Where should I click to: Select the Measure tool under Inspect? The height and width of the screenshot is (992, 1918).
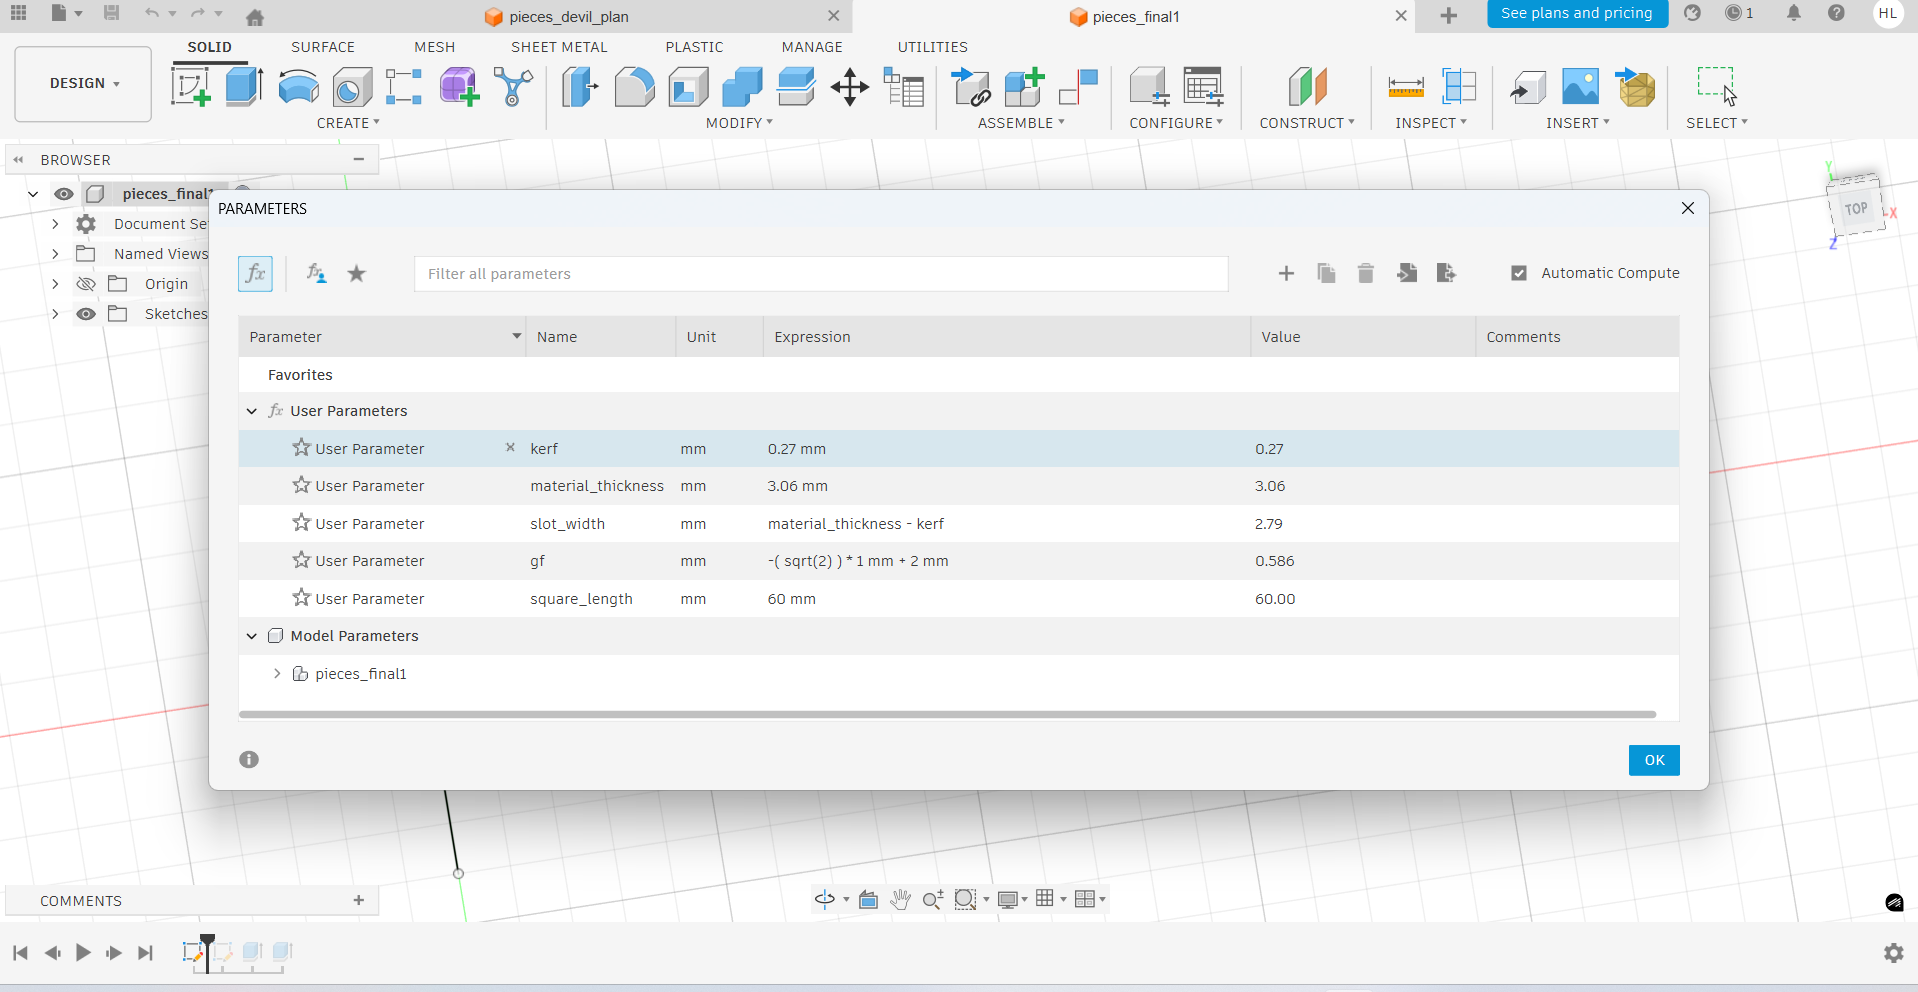[x=1405, y=87]
